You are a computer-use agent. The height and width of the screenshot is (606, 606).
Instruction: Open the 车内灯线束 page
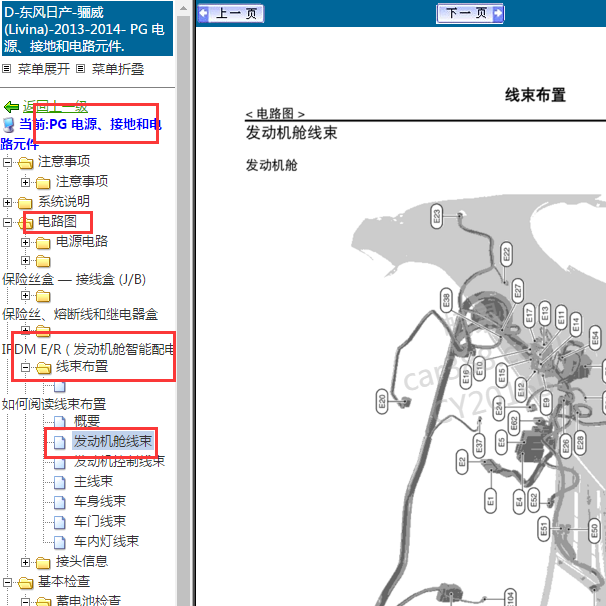click(x=106, y=541)
